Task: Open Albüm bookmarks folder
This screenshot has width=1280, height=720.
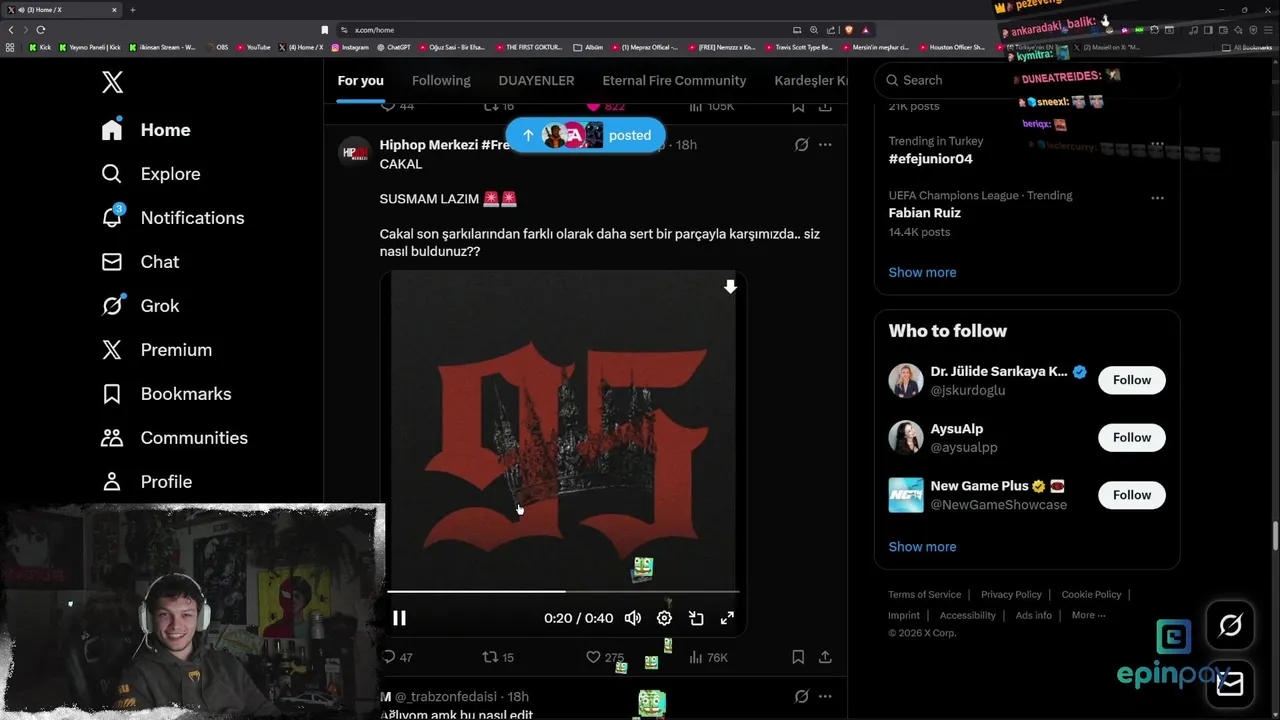Action: pyautogui.click(x=589, y=47)
